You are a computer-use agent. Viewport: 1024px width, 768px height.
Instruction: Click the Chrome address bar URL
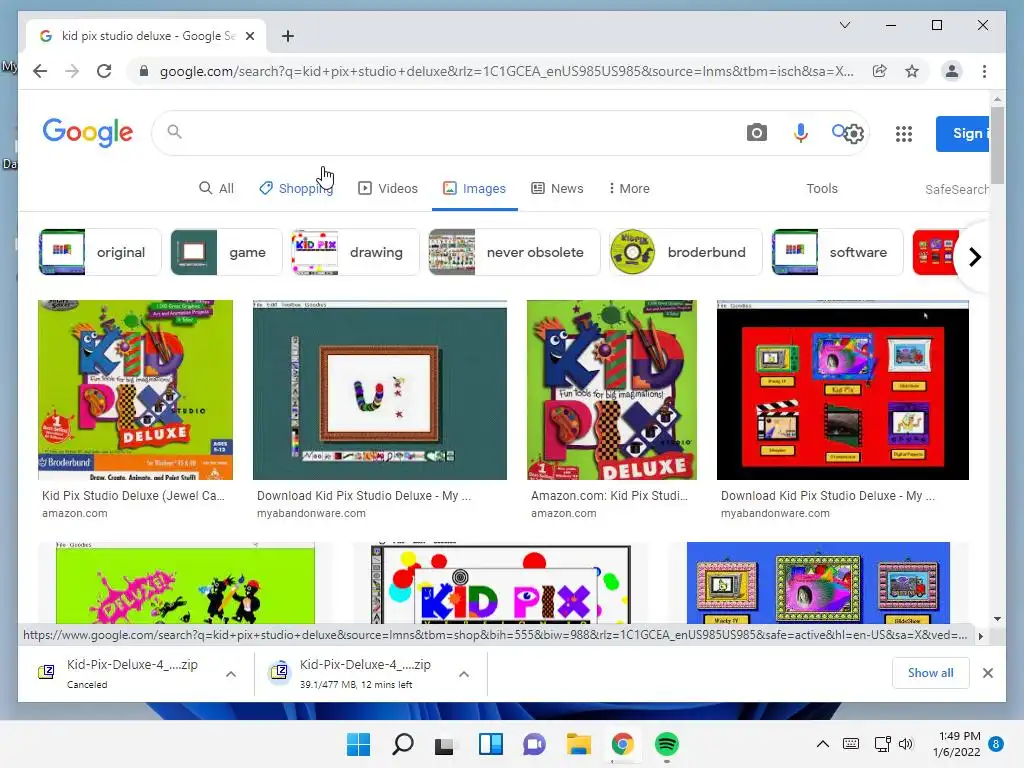tap(506, 71)
